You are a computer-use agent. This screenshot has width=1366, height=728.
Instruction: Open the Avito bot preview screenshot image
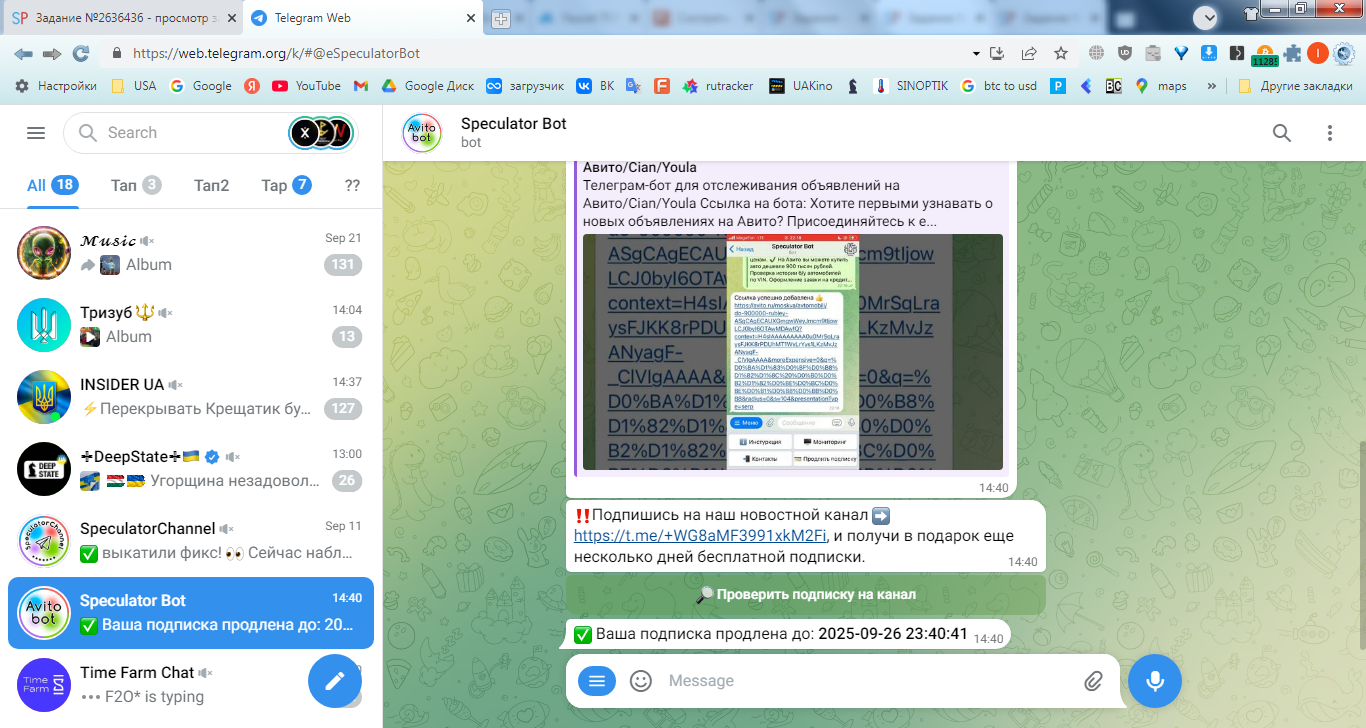click(x=793, y=352)
